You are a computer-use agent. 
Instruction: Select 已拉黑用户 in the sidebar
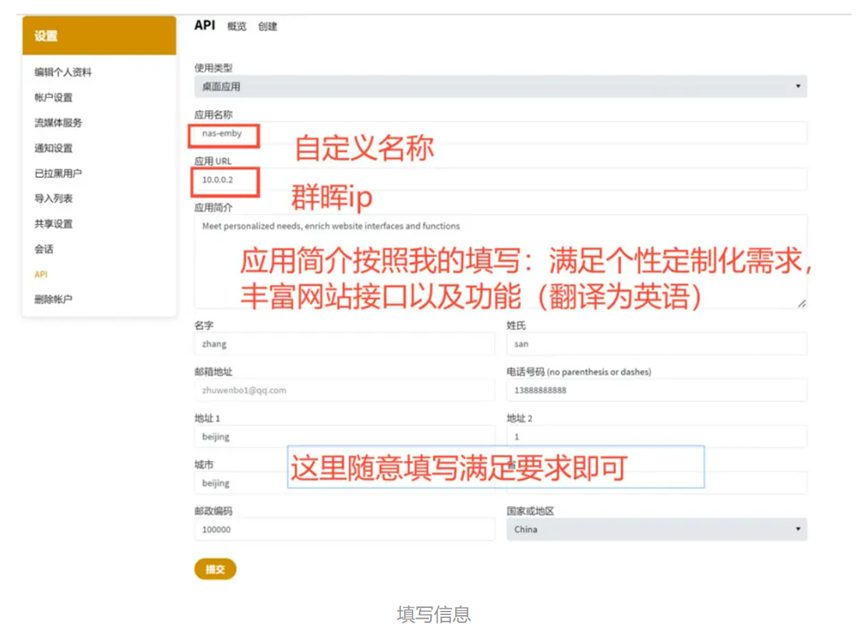click(x=58, y=173)
